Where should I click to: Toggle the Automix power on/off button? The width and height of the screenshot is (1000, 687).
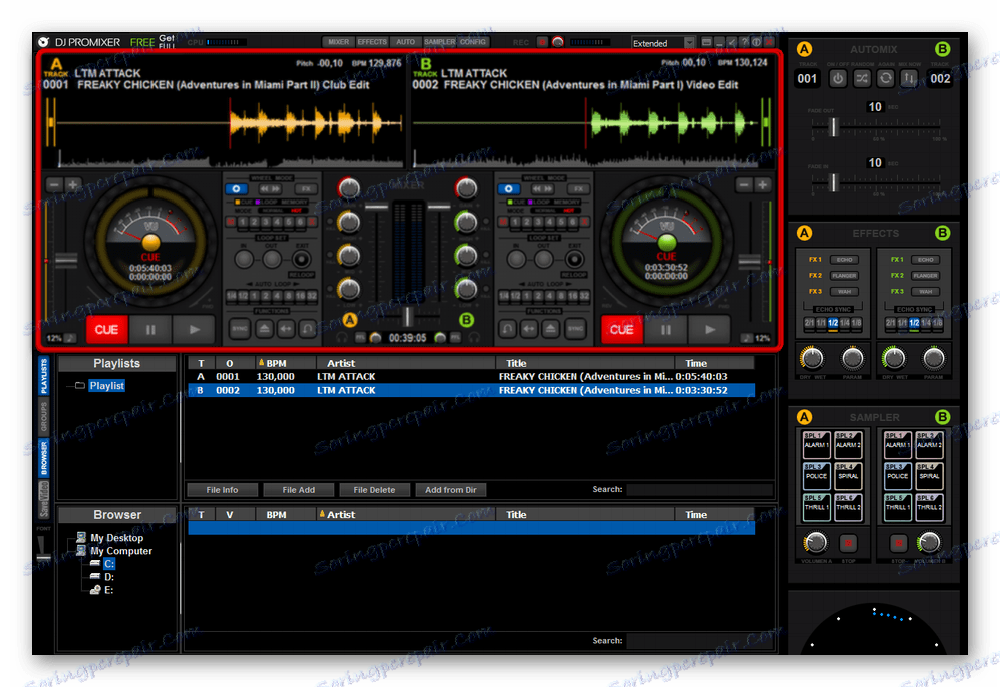click(x=838, y=78)
